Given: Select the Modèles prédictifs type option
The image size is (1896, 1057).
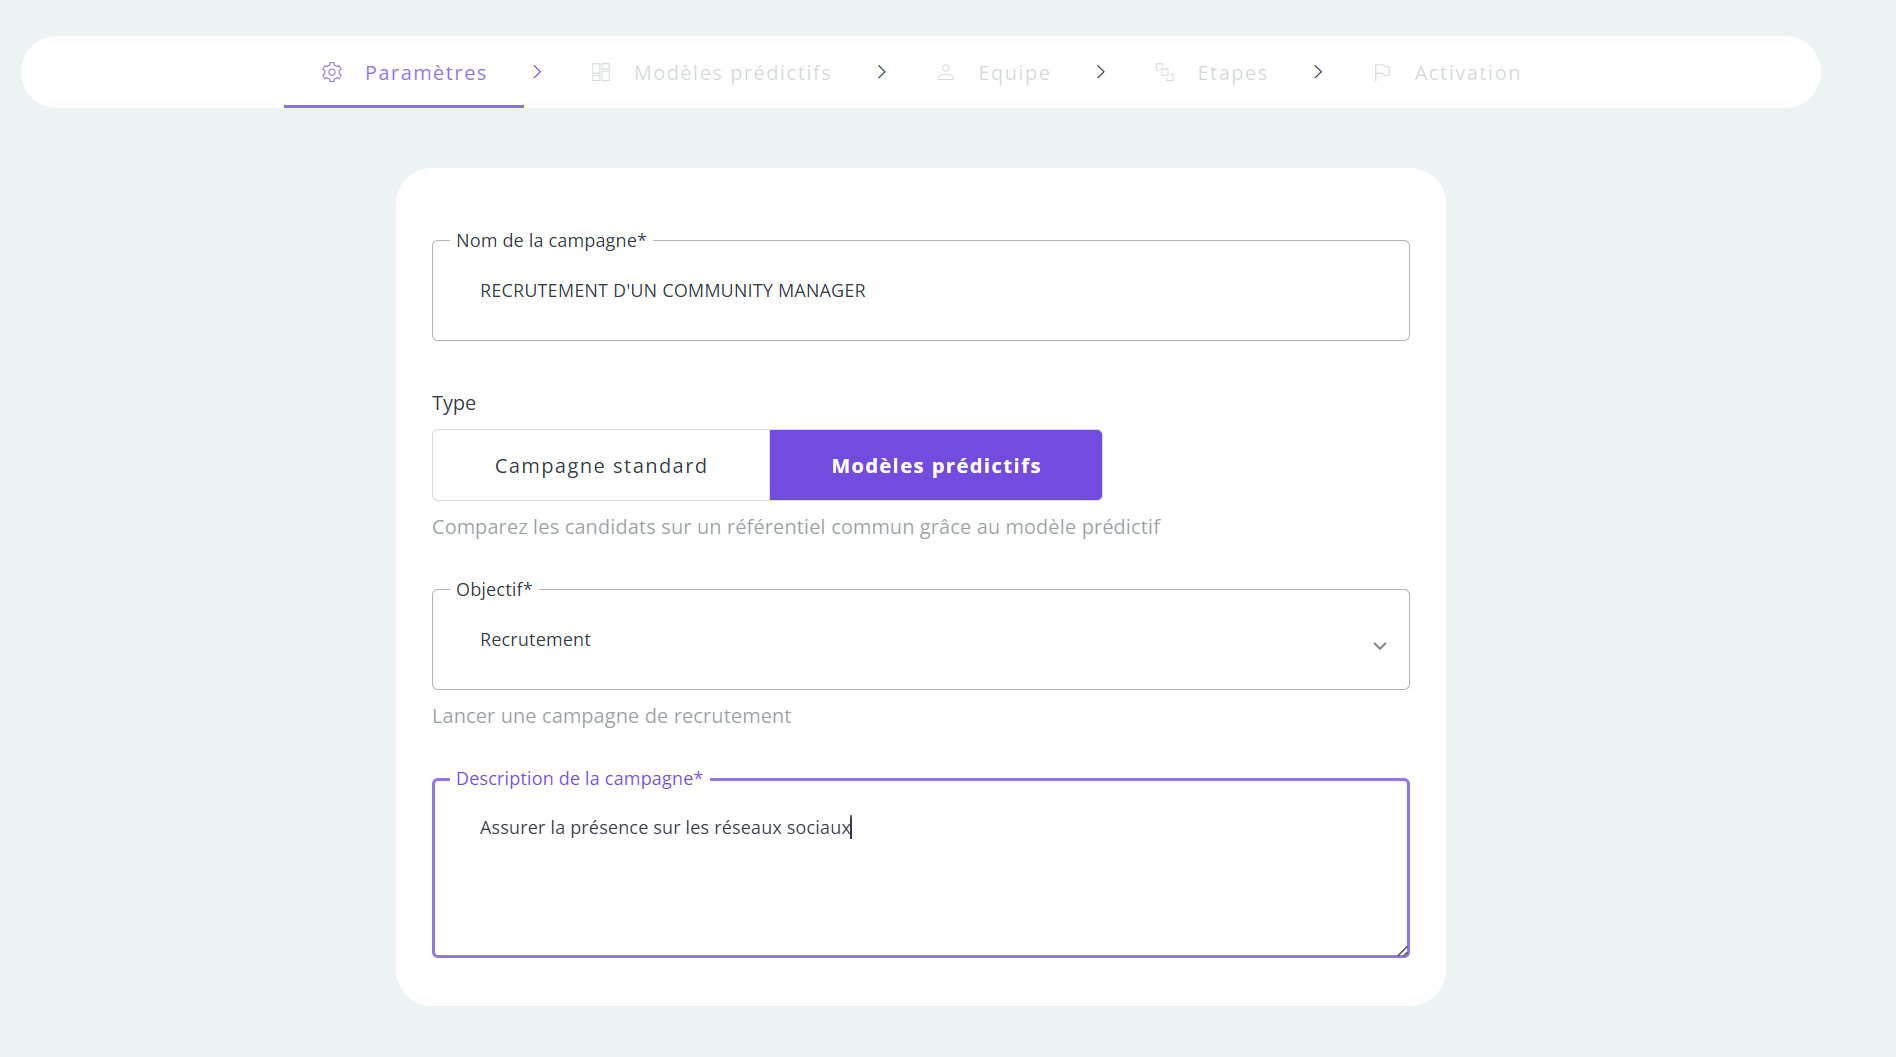Looking at the screenshot, I should coord(936,465).
